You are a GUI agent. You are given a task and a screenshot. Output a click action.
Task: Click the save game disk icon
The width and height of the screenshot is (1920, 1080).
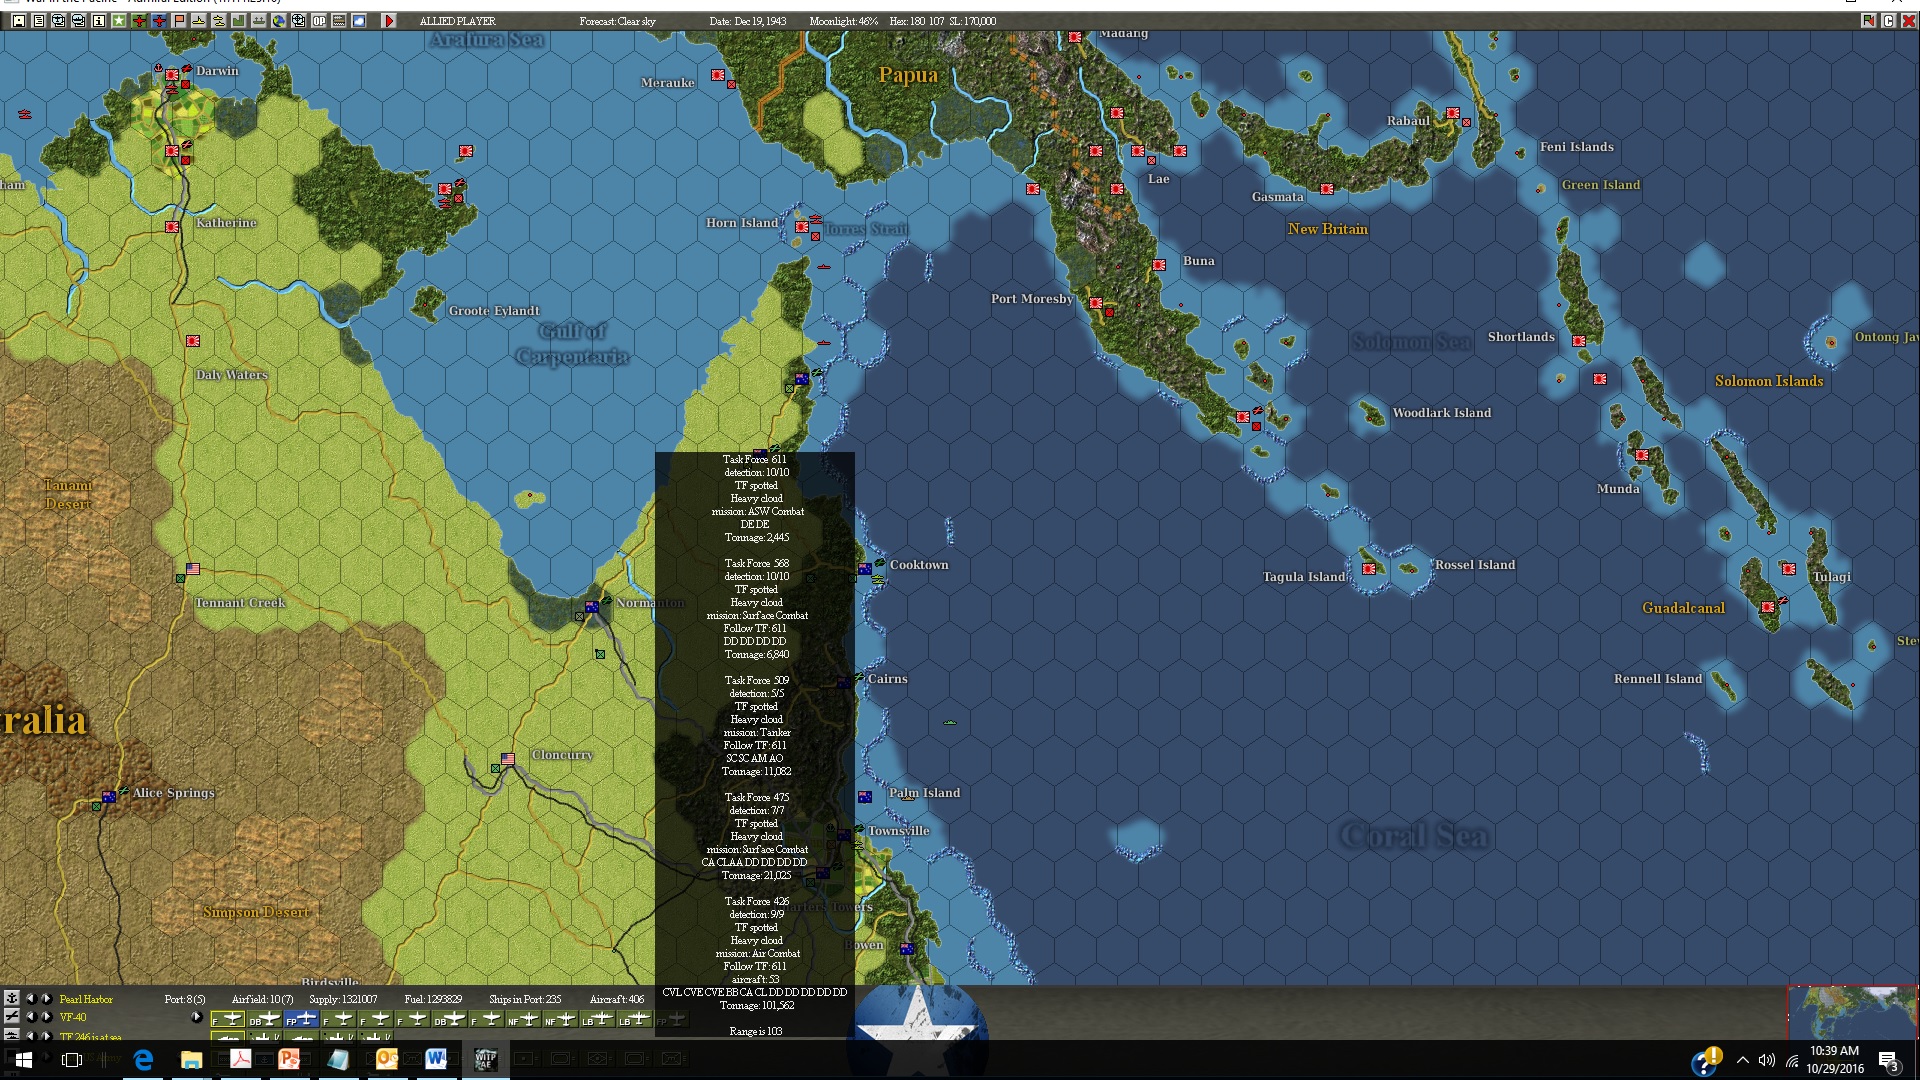tap(19, 20)
